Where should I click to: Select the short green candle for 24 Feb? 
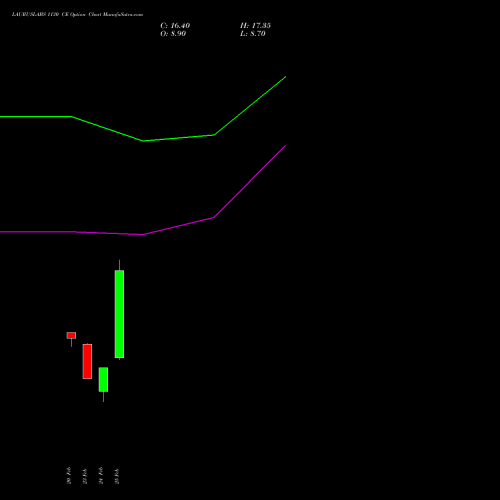[103, 380]
